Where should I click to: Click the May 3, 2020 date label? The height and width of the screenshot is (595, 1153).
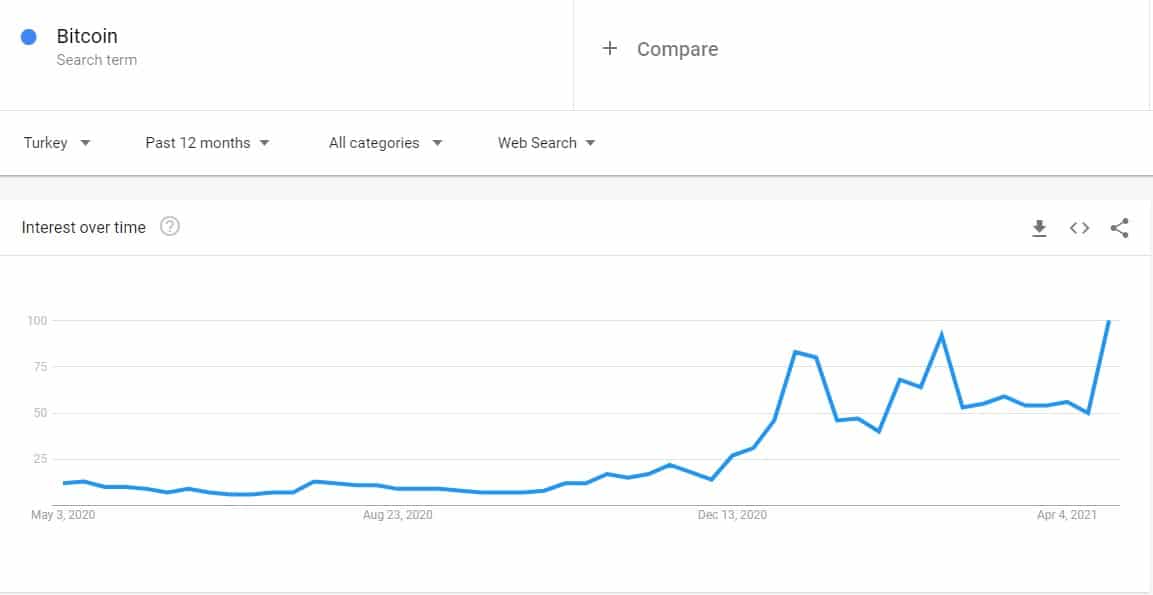point(63,515)
